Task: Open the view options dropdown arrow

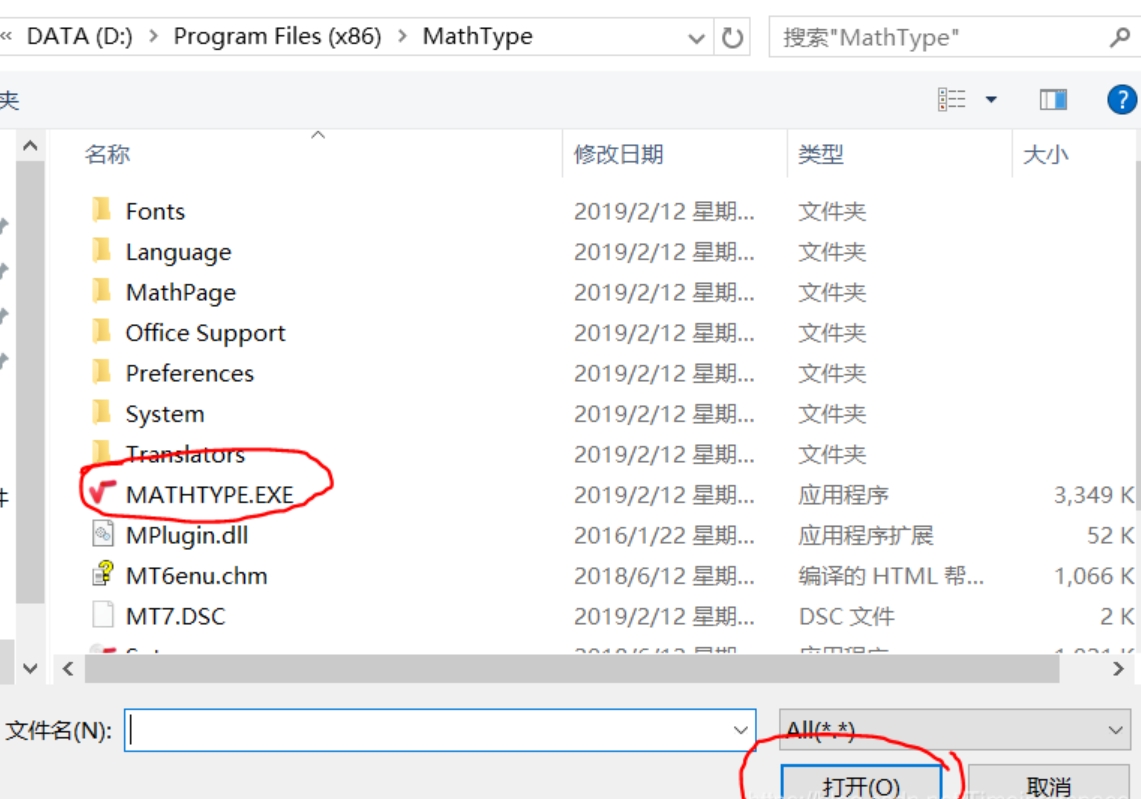Action: pos(991,99)
